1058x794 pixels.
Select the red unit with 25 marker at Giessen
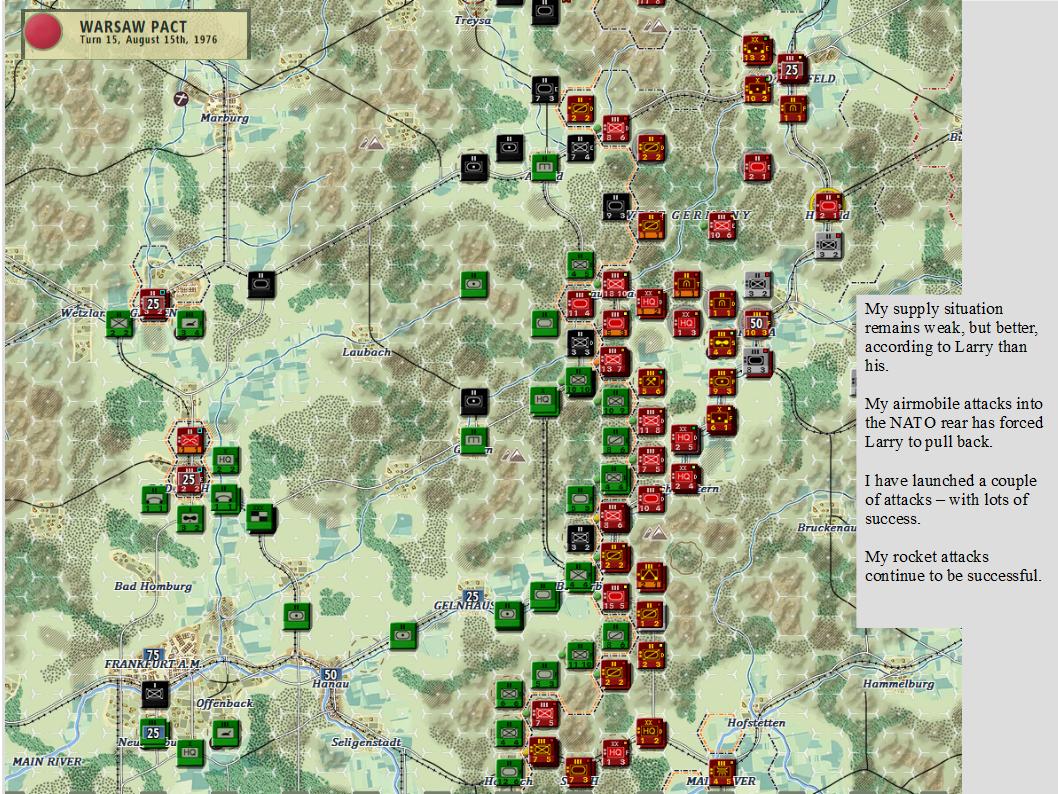click(x=155, y=304)
